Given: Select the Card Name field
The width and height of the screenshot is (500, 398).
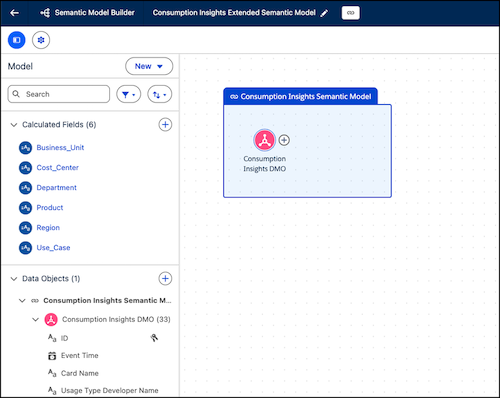Looking at the screenshot, I should tap(80, 373).
